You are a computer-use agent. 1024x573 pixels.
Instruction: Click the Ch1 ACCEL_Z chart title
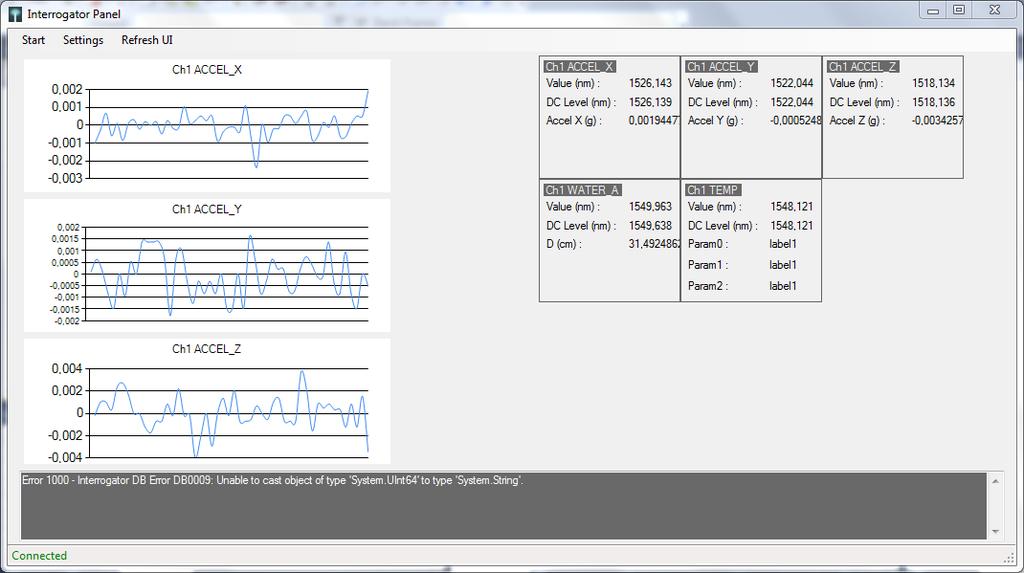(x=206, y=349)
